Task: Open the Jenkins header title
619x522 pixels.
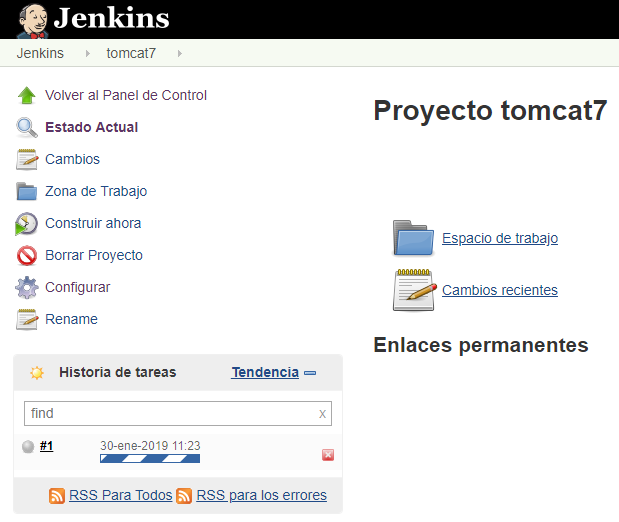Action: tap(111, 18)
